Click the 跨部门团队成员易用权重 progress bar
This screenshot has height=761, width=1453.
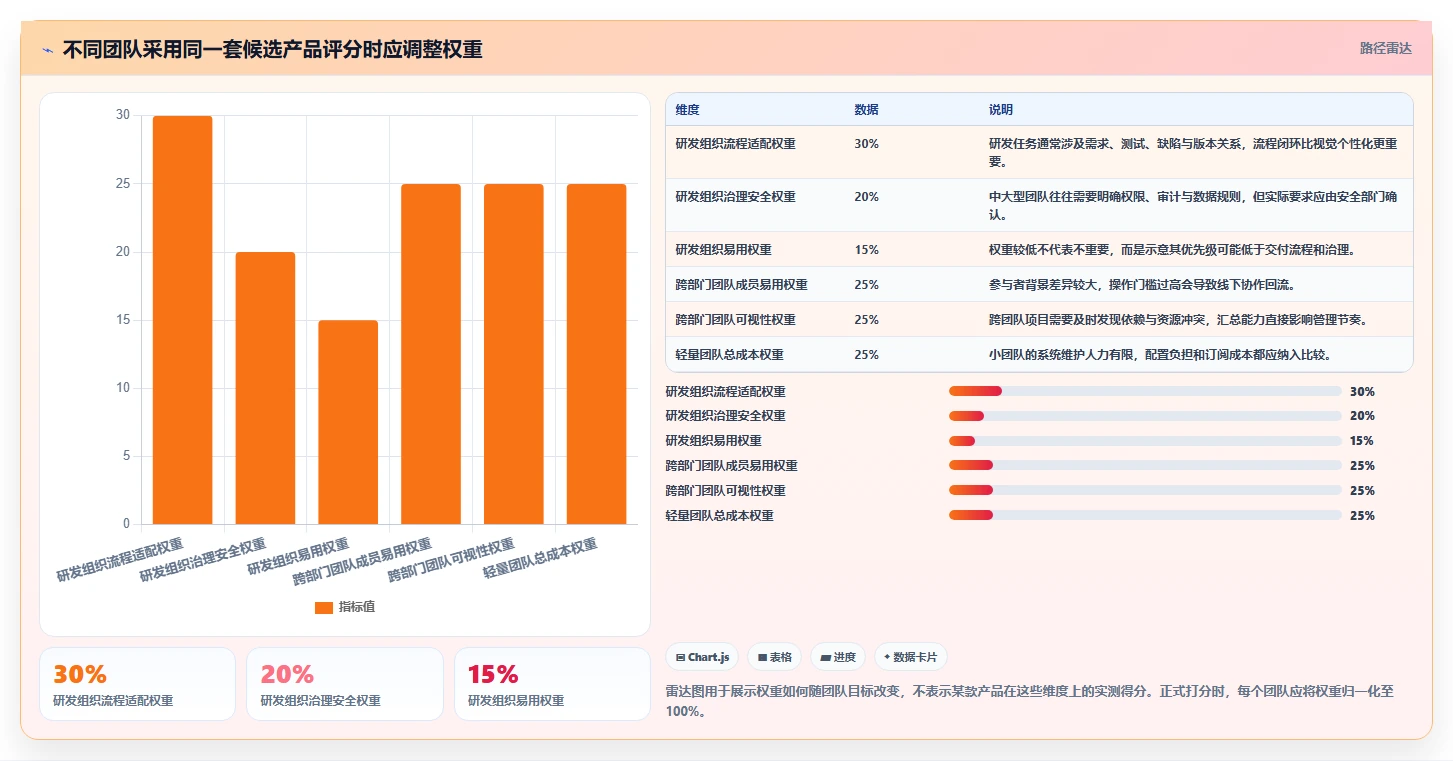pos(1145,466)
